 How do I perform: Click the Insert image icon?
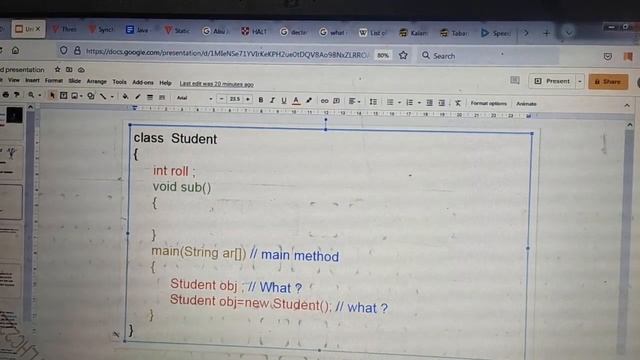[x=74, y=96]
